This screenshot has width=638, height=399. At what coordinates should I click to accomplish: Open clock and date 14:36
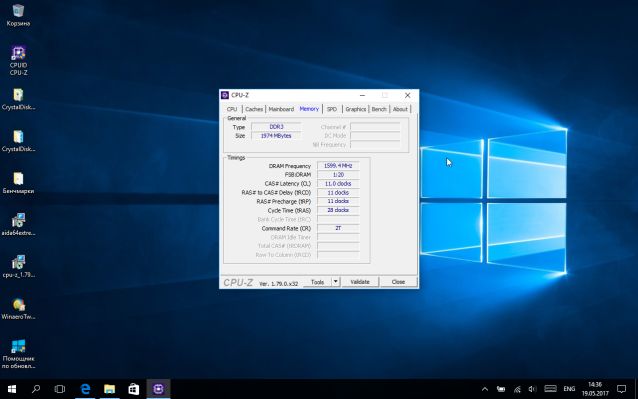(x=595, y=389)
